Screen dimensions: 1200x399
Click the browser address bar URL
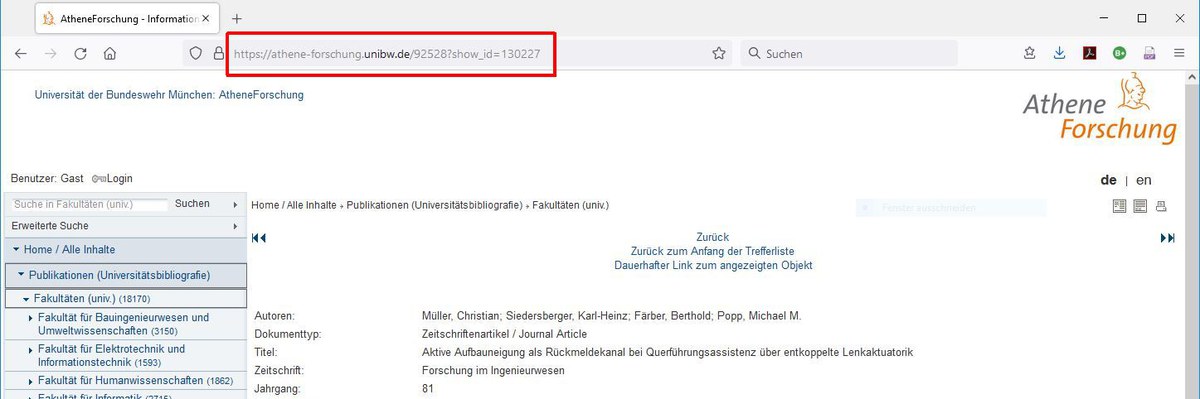[387, 54]
